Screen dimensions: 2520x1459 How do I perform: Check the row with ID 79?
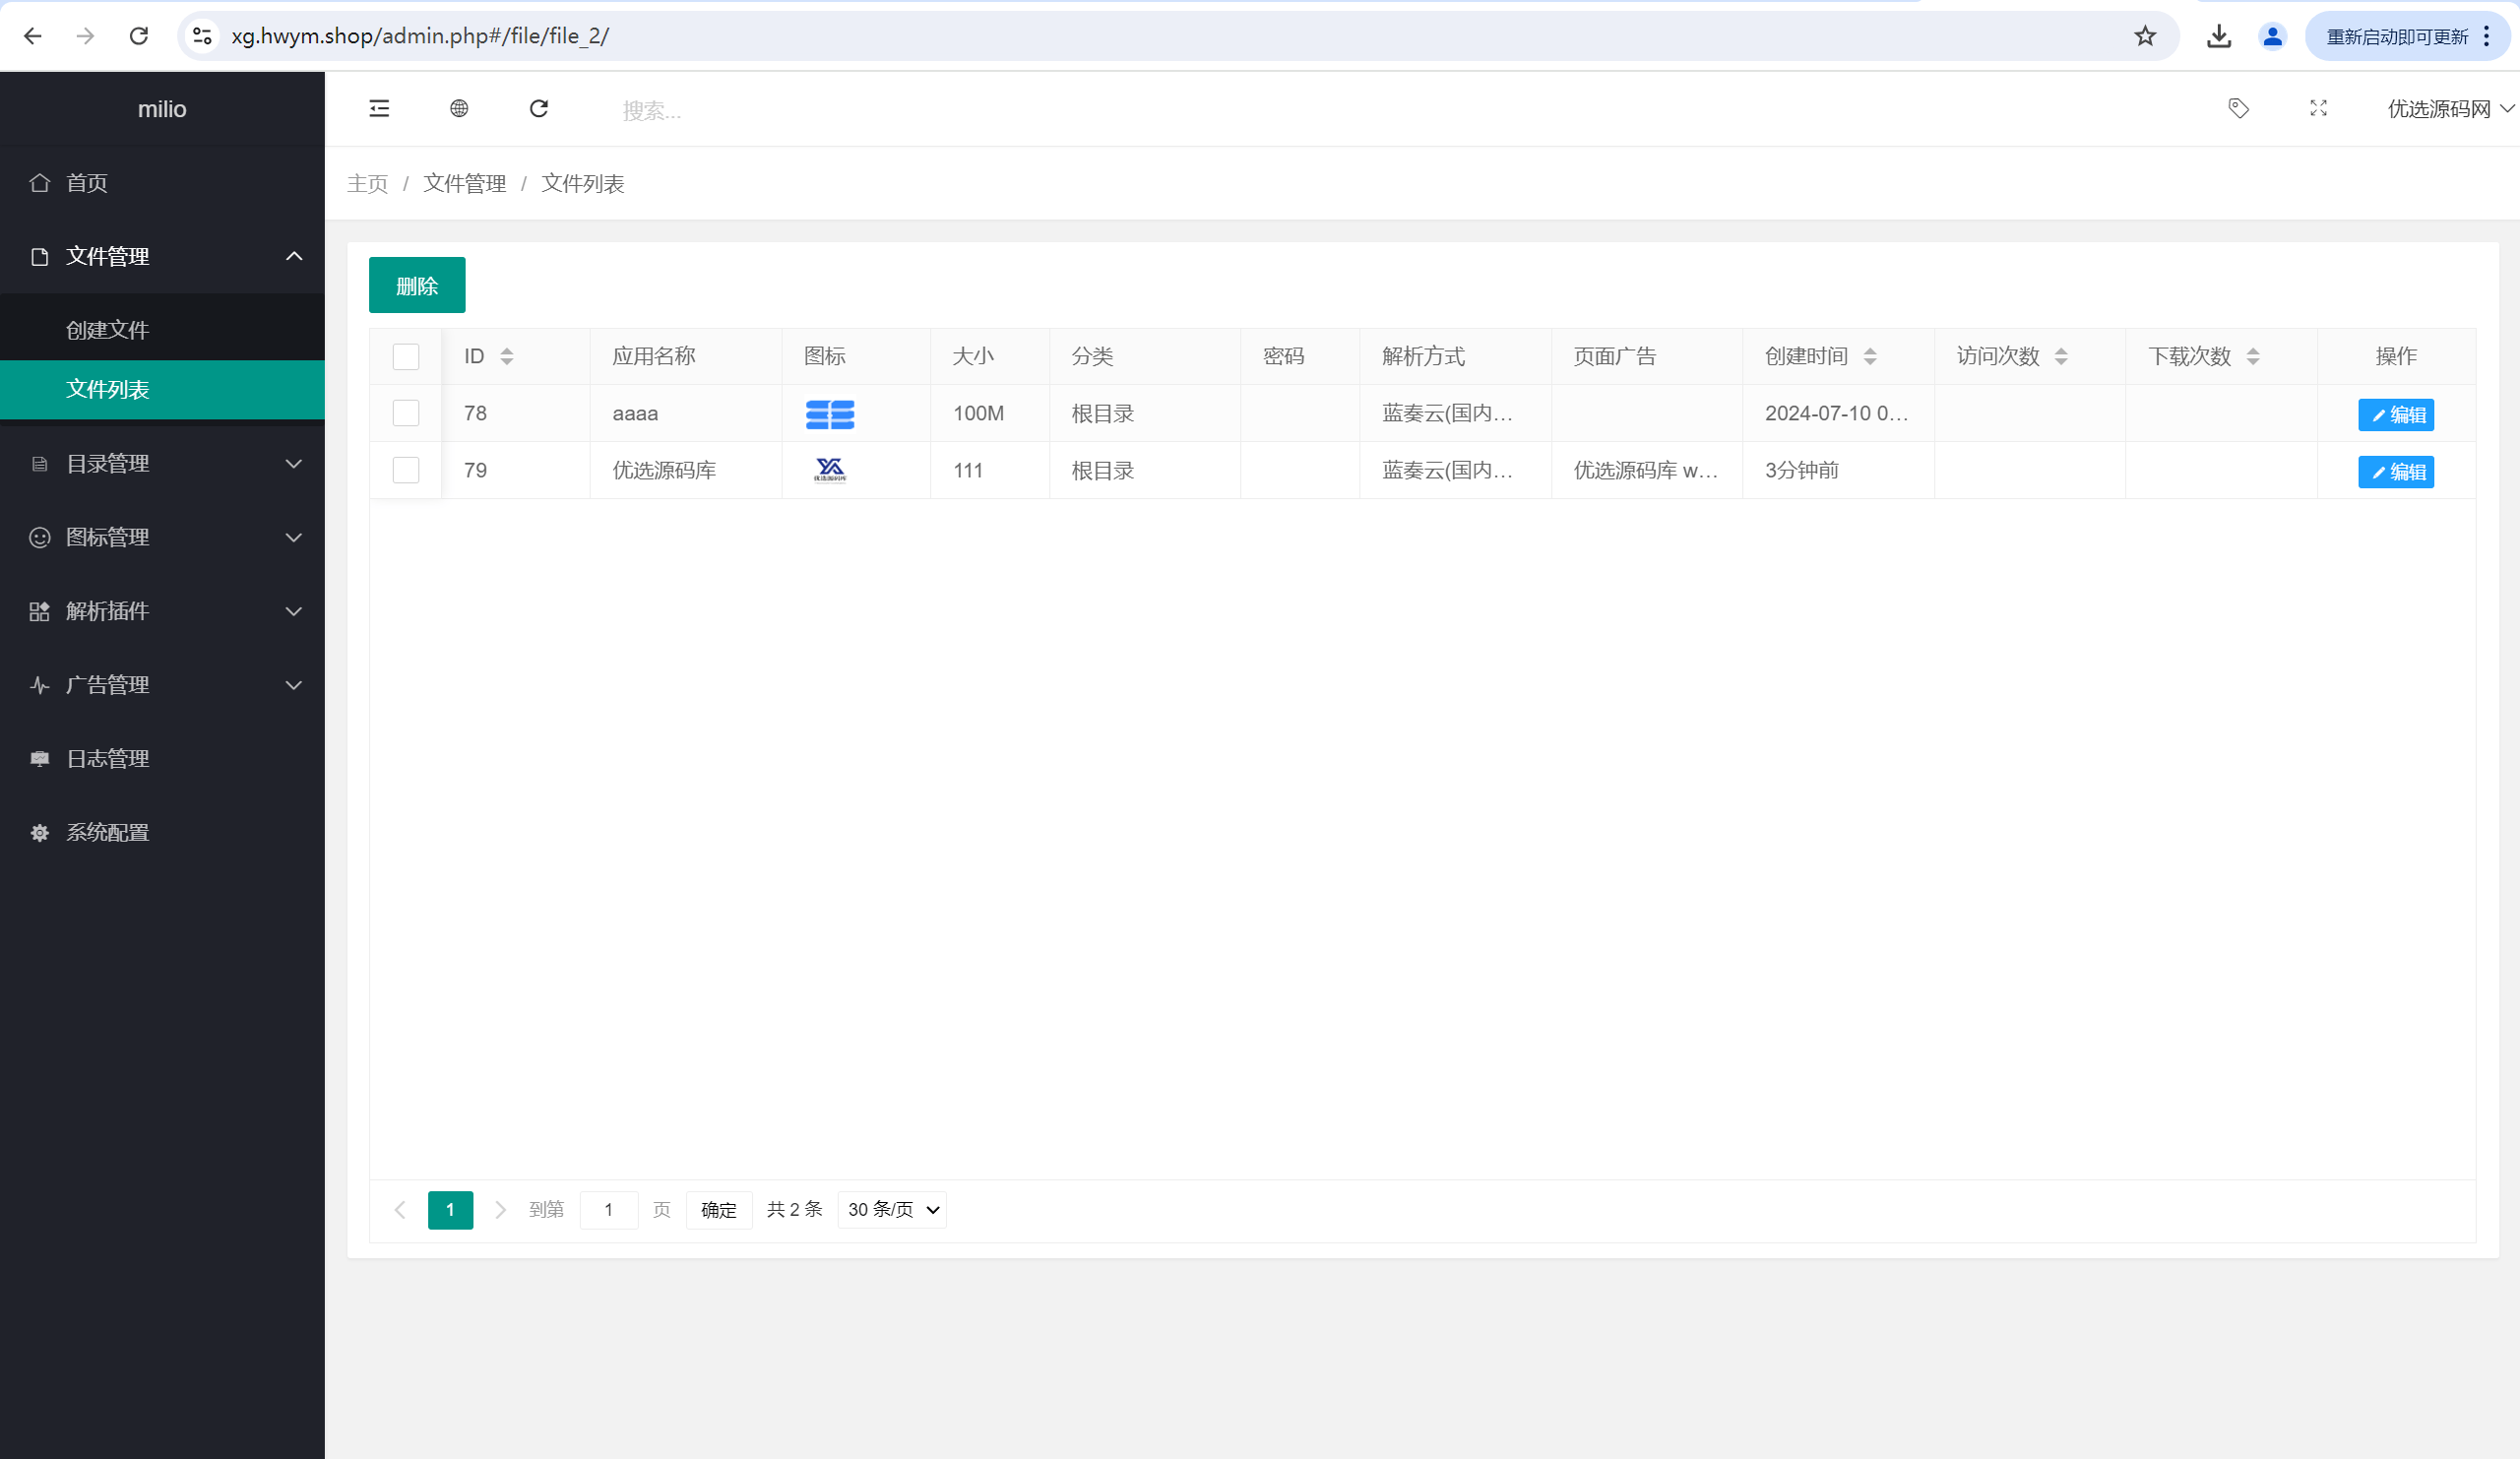click(x=406, y=470)
